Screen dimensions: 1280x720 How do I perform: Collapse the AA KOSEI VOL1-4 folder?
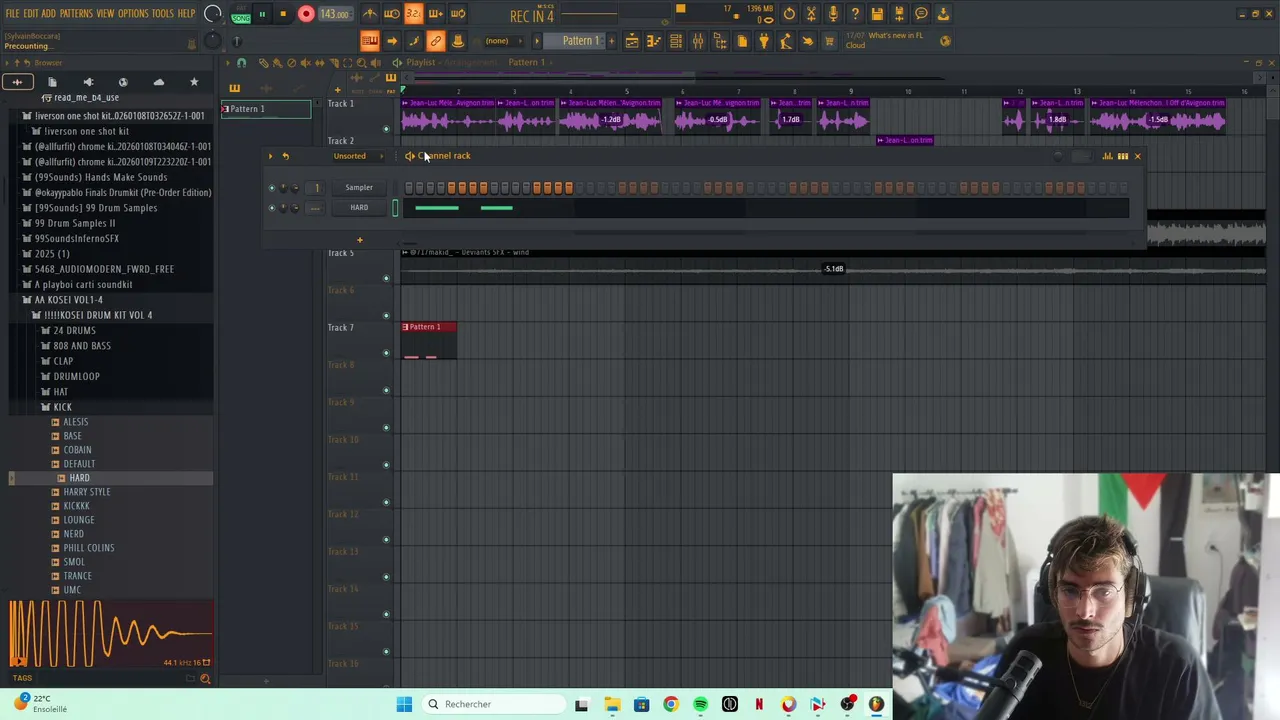coord(68,300)
